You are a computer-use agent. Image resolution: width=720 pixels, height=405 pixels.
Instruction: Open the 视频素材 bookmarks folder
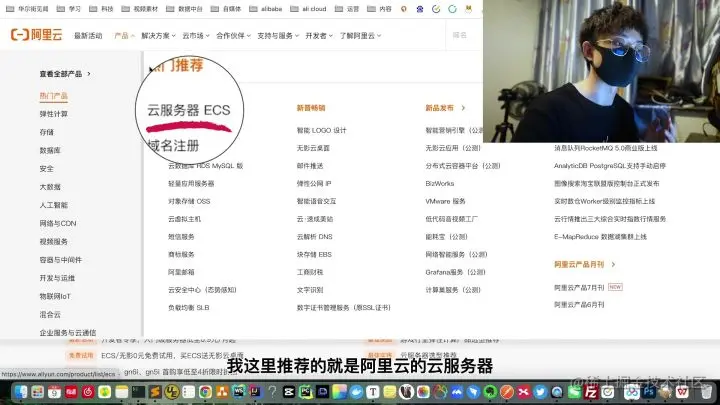(x=140, y=9)
